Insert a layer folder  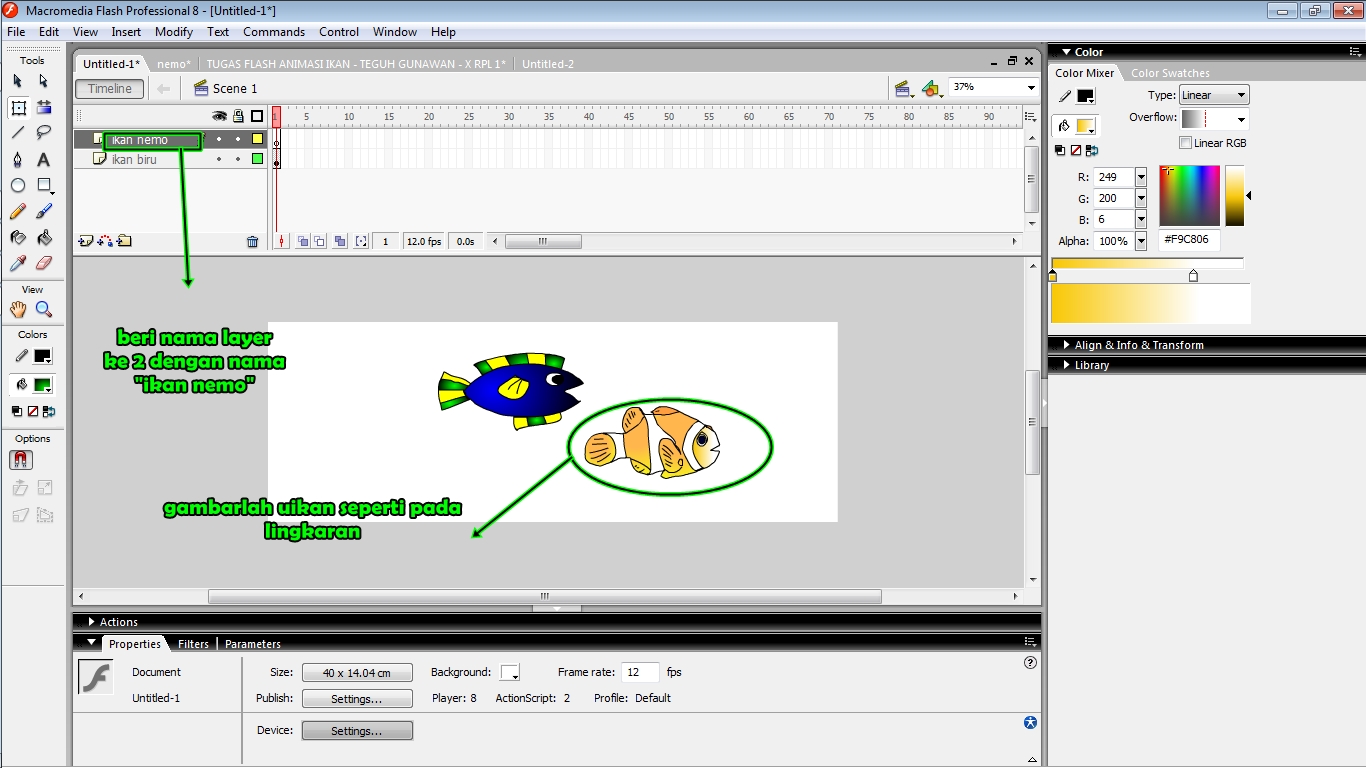[124, 241]
